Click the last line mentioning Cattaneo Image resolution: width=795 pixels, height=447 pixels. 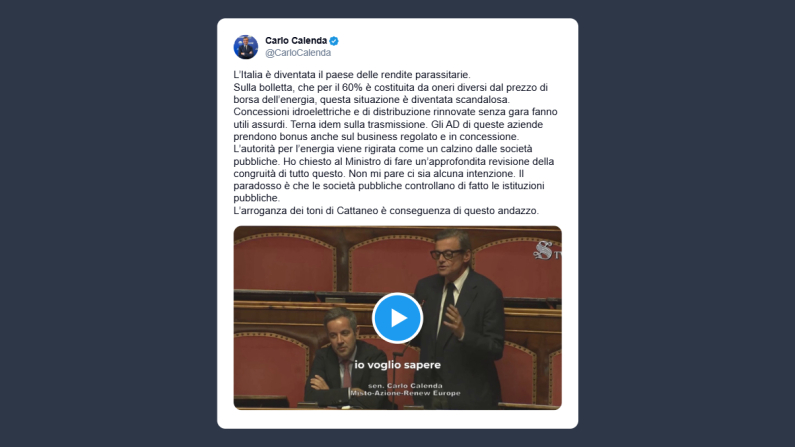386,211
